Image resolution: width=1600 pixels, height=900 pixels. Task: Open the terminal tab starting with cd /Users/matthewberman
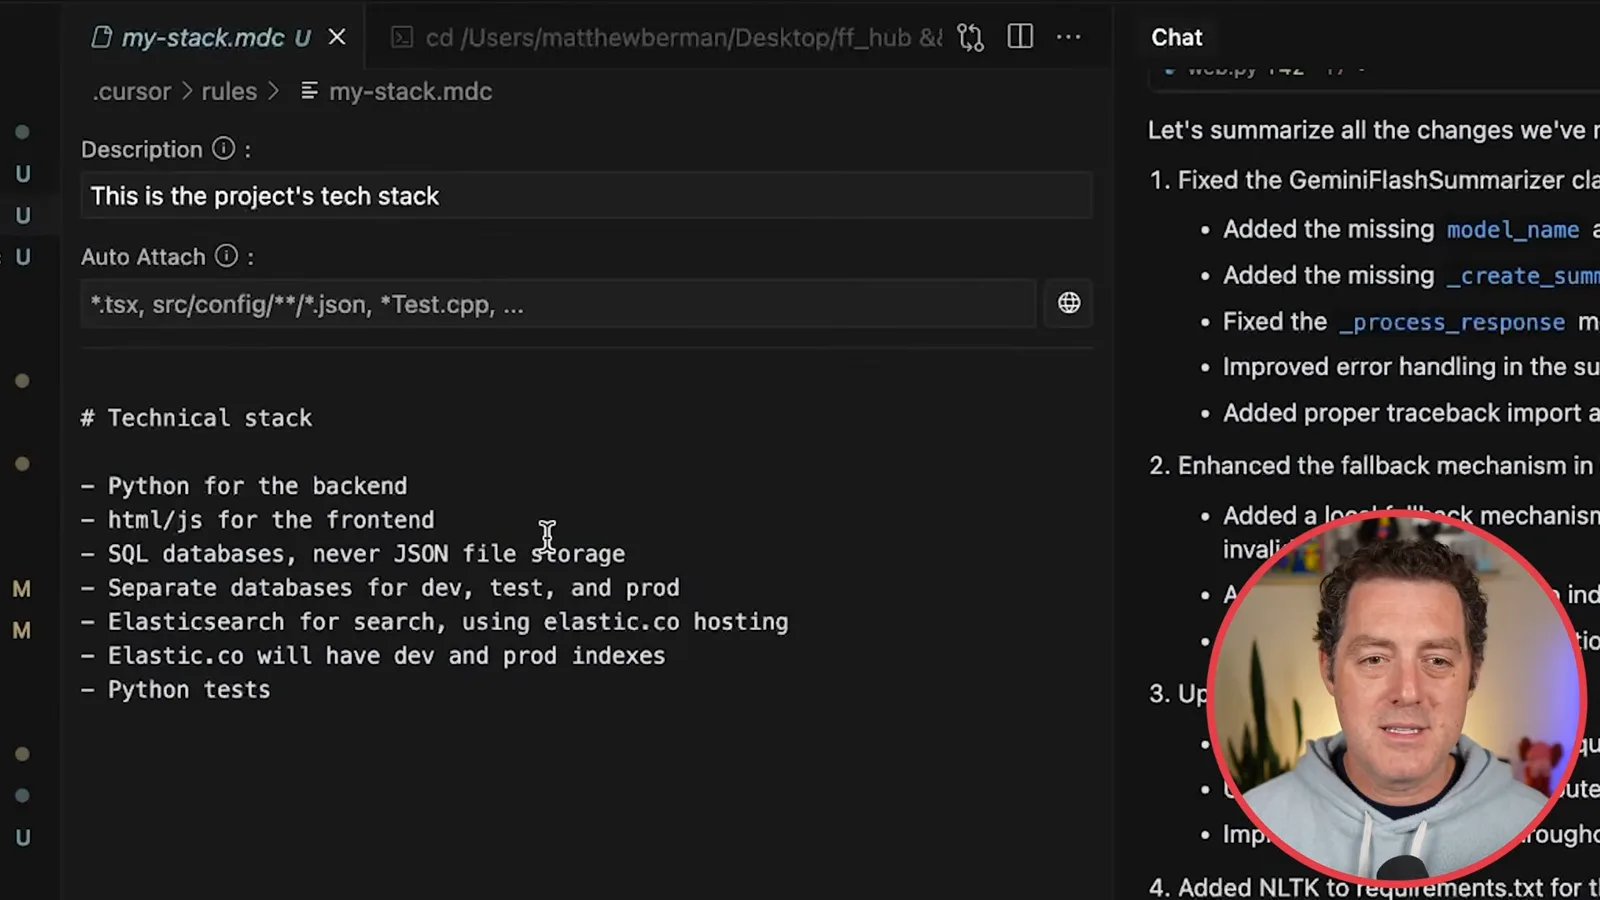(x=667, y=37)
